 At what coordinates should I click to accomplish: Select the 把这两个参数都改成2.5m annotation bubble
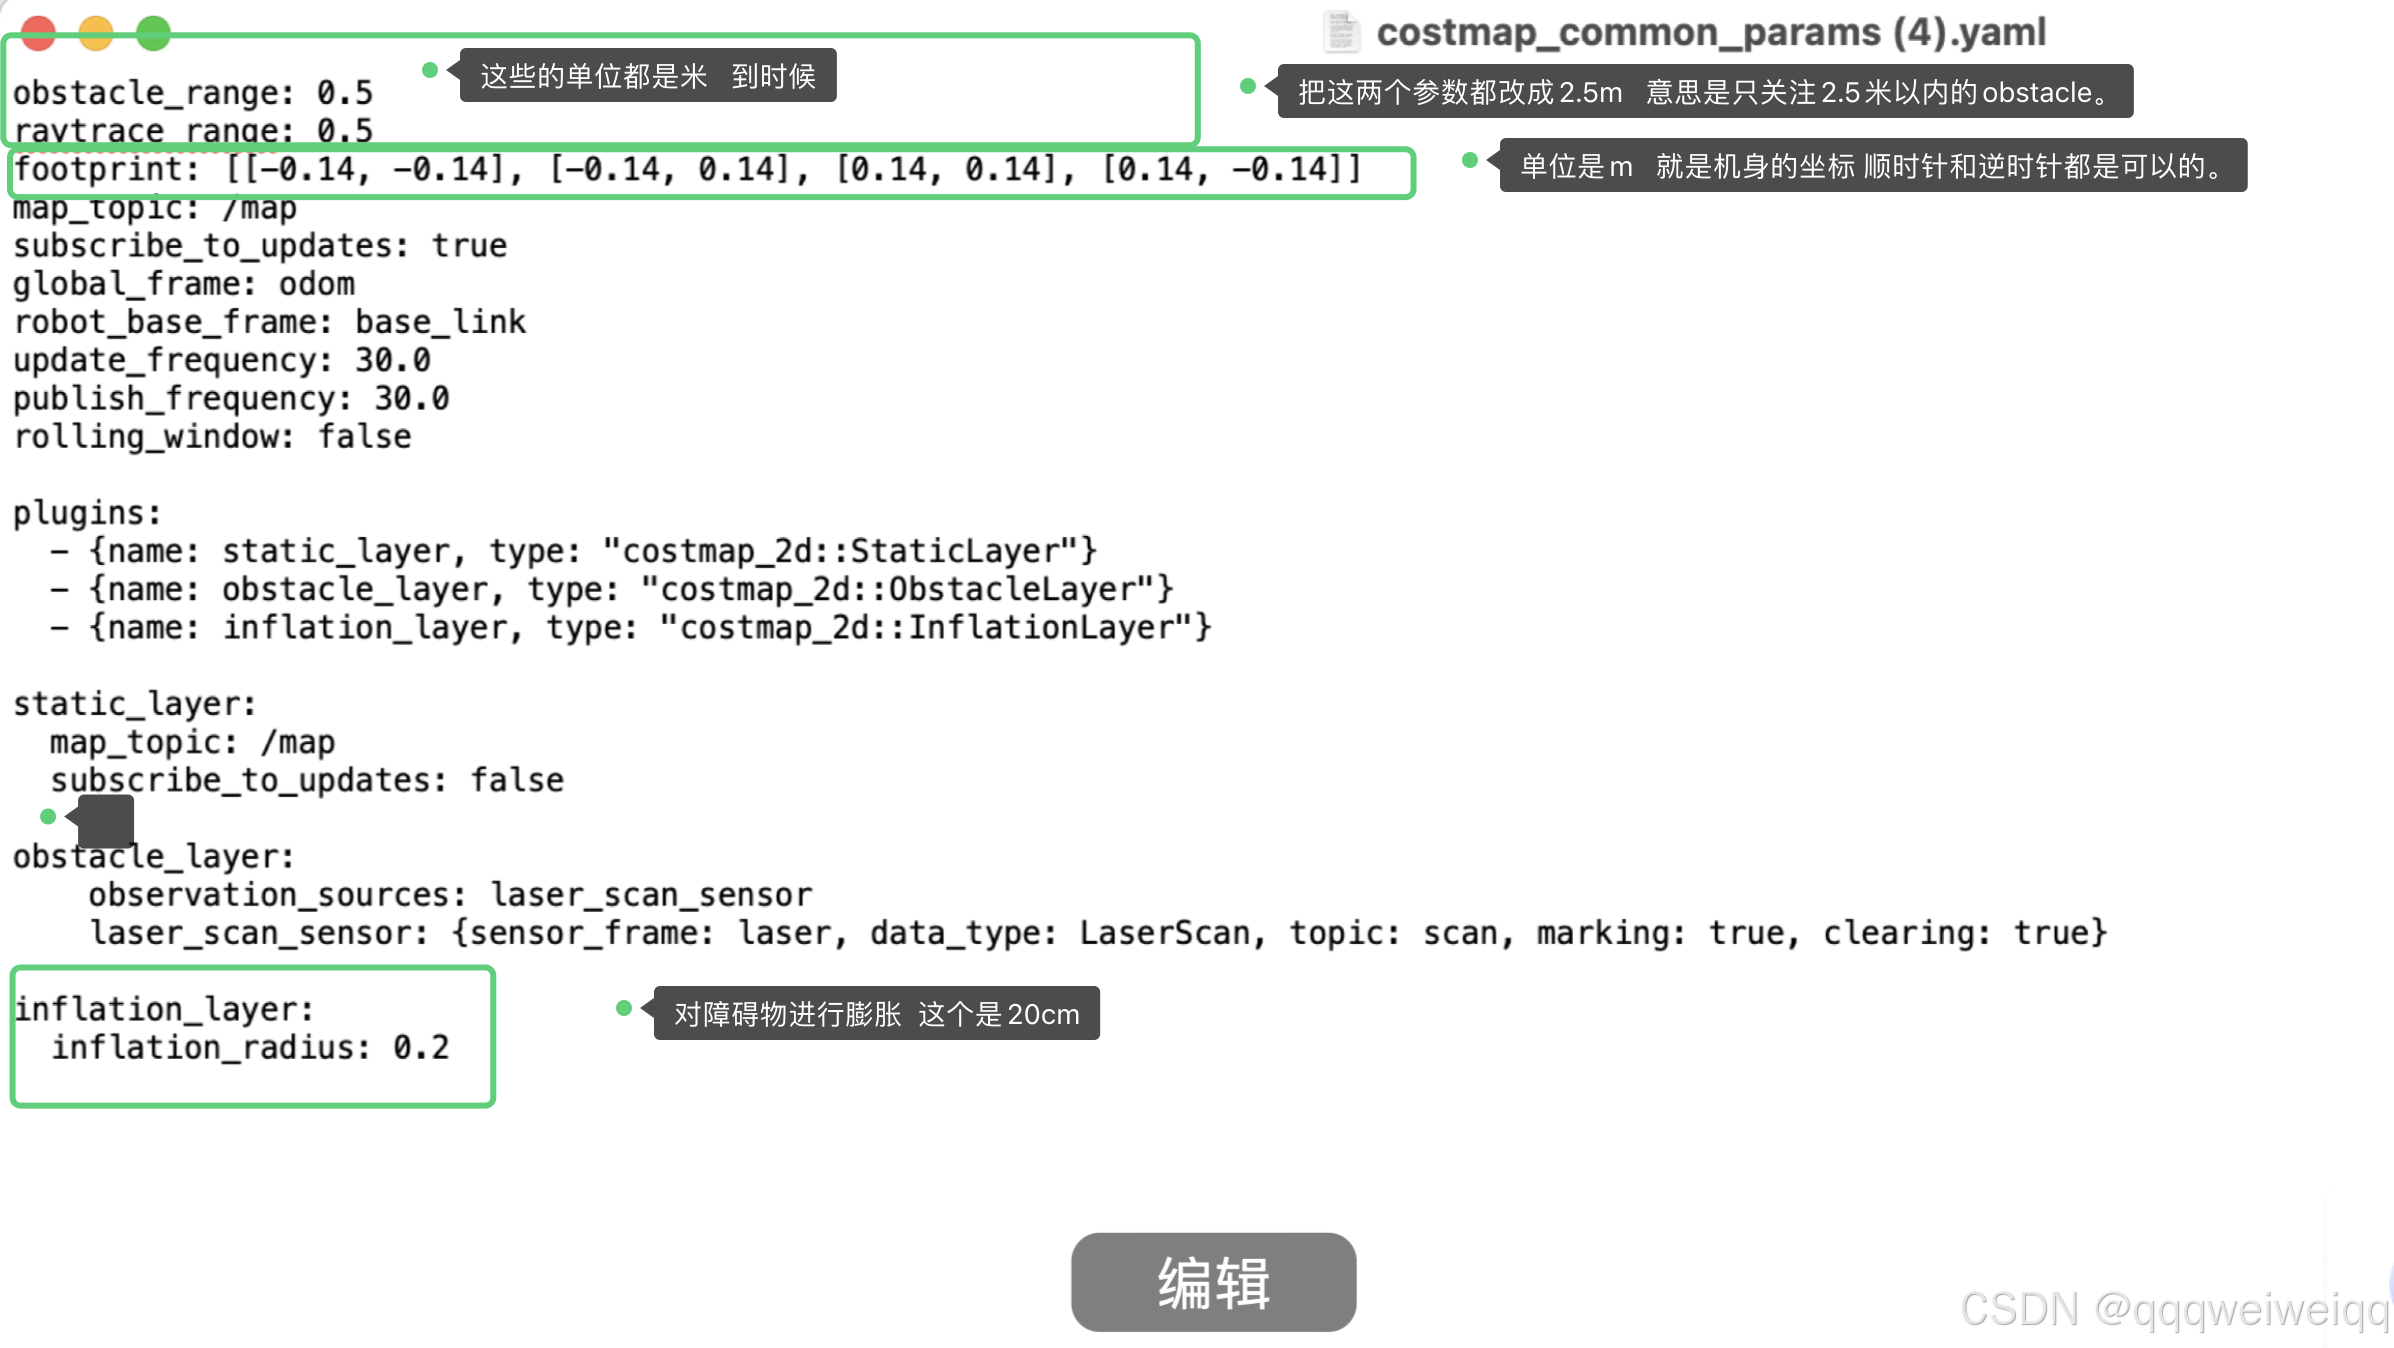coord(1704,92)
